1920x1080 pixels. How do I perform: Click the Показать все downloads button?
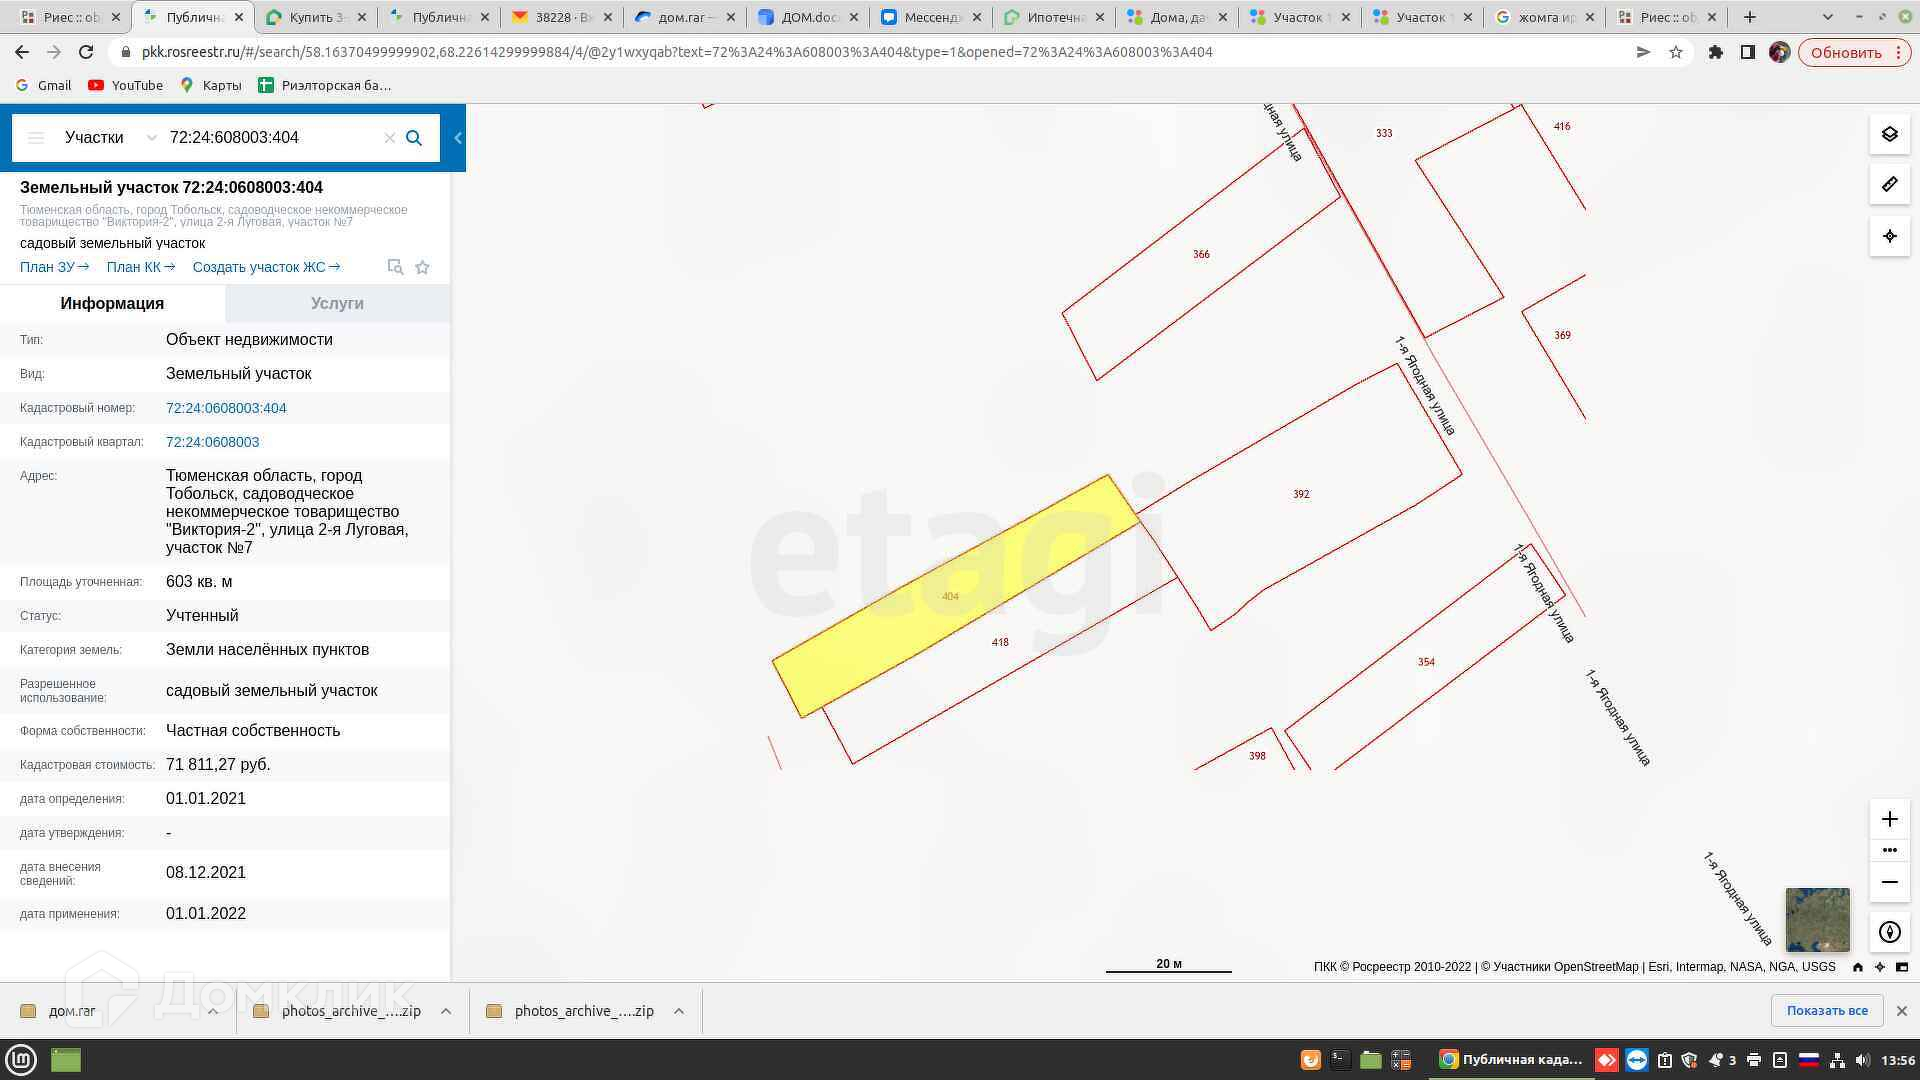pyautogui.click(x=1826, y=1010)
